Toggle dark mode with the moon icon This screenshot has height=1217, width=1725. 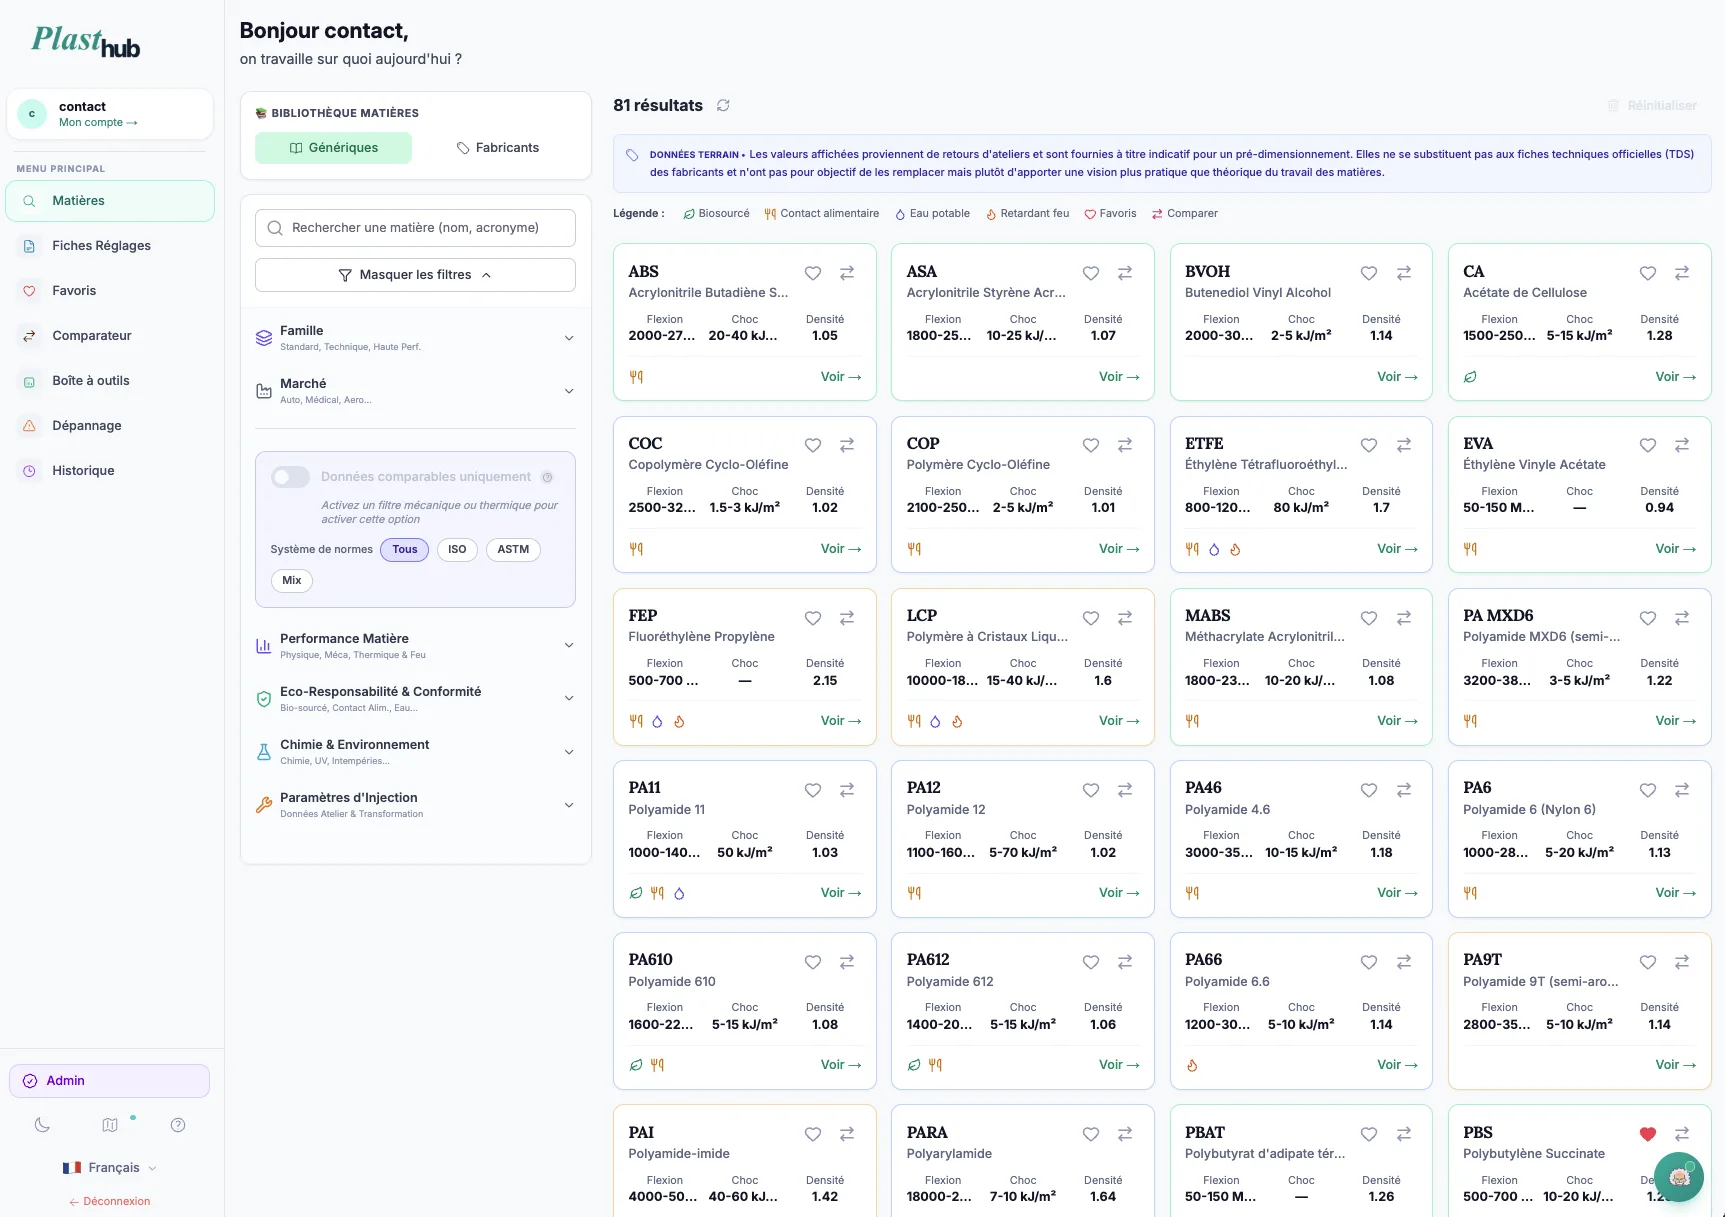click(x=42, y=1125)
